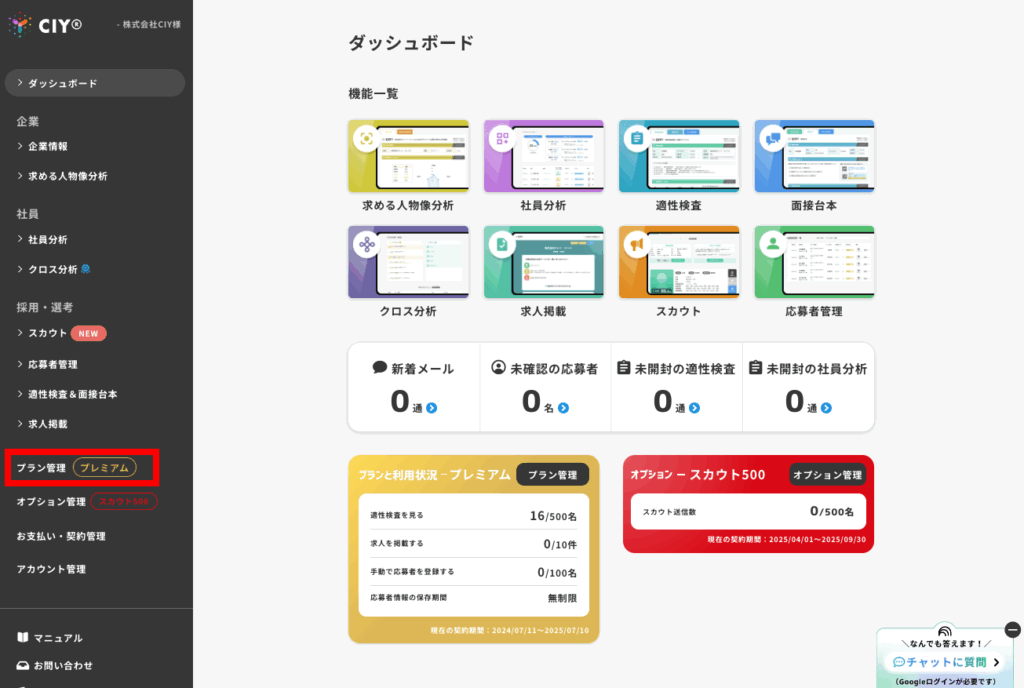
Task: Open the 面接台本 chat card icon
Action: [773, 138]
